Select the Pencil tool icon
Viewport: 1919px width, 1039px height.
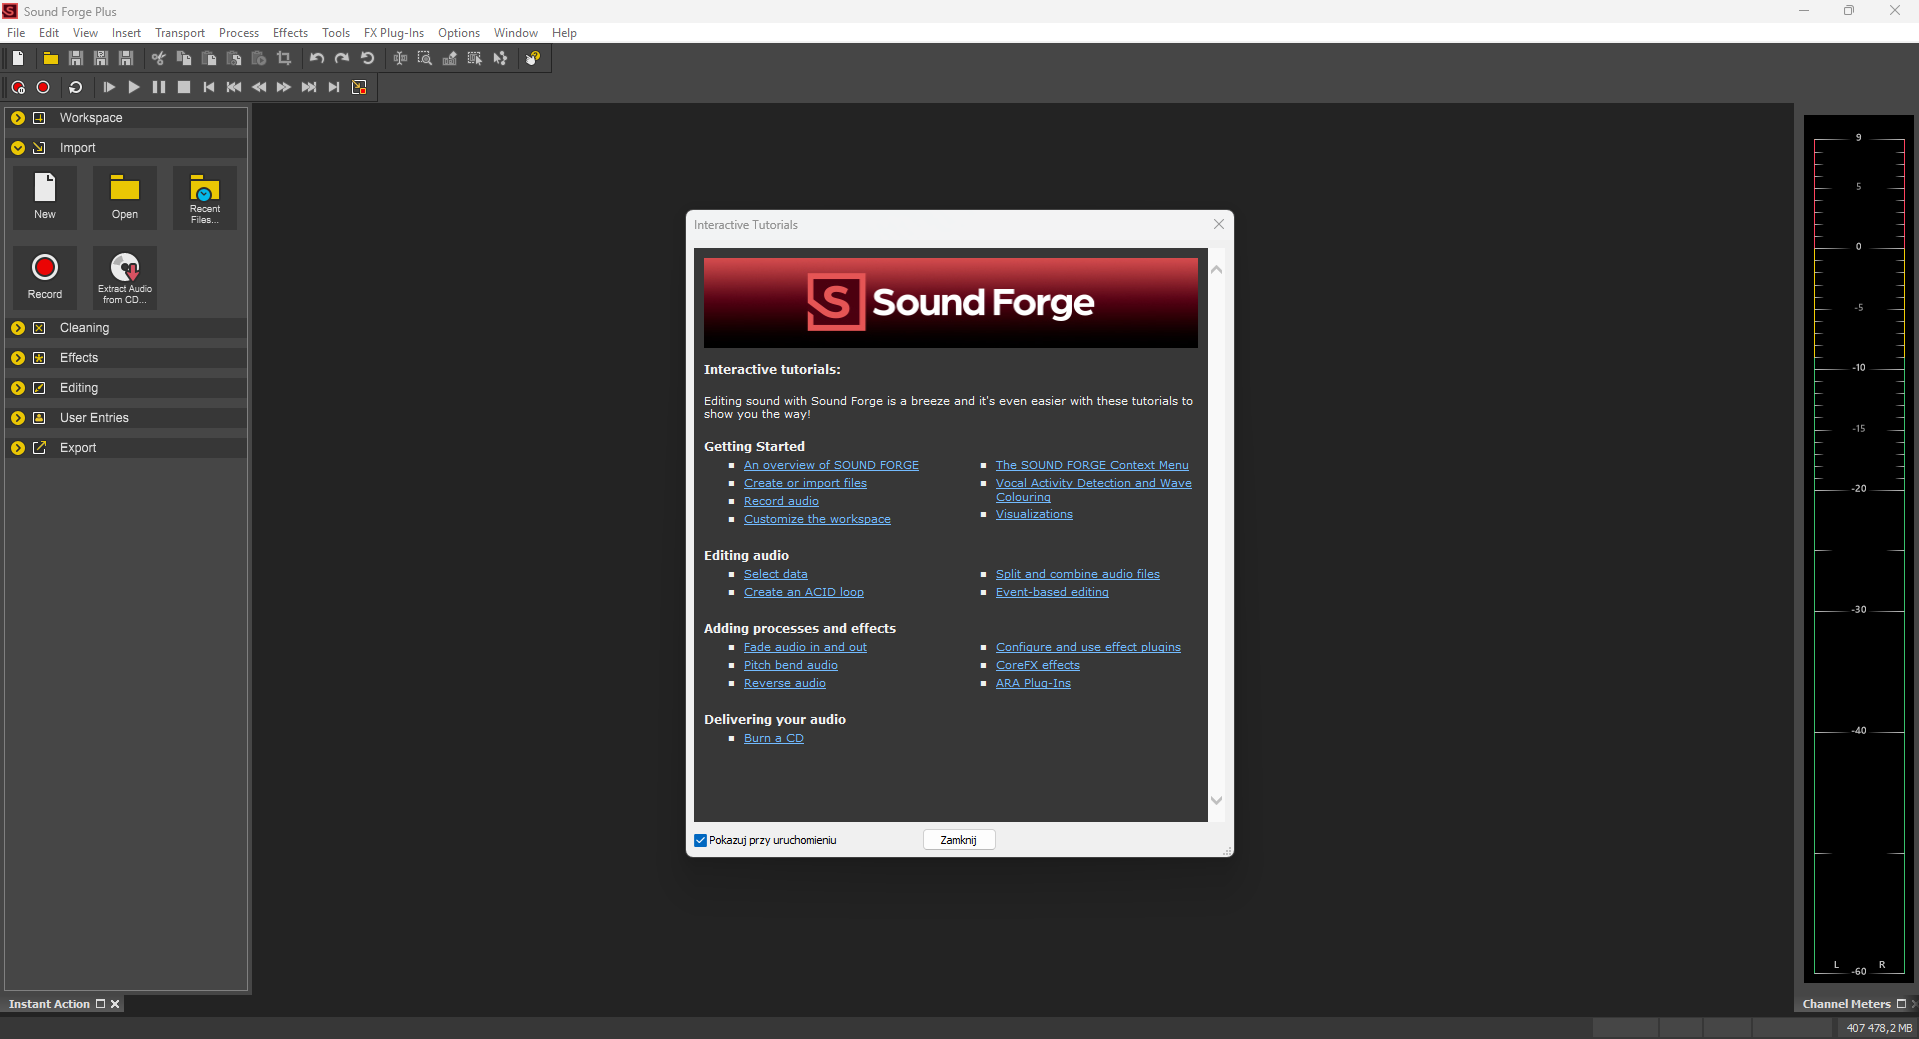click(450, 58)
